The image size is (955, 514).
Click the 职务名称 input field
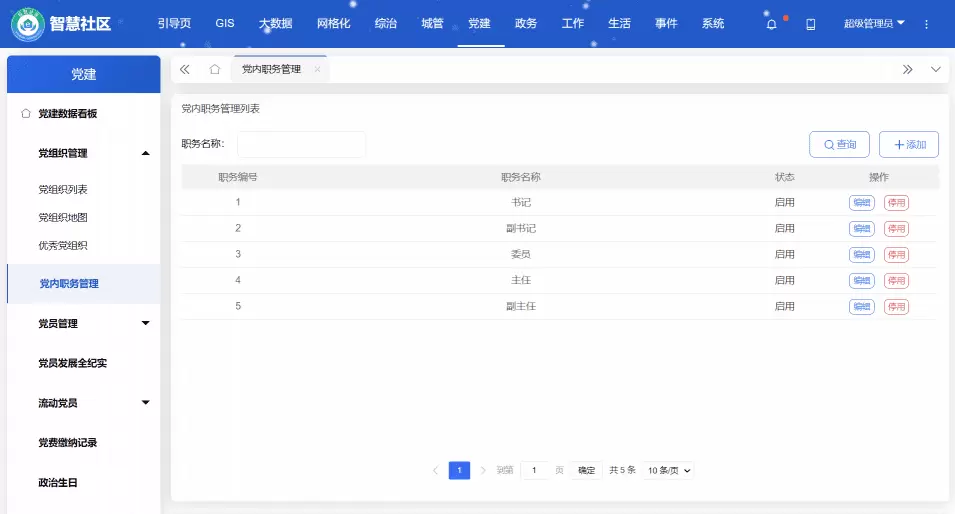coord(301,144)
